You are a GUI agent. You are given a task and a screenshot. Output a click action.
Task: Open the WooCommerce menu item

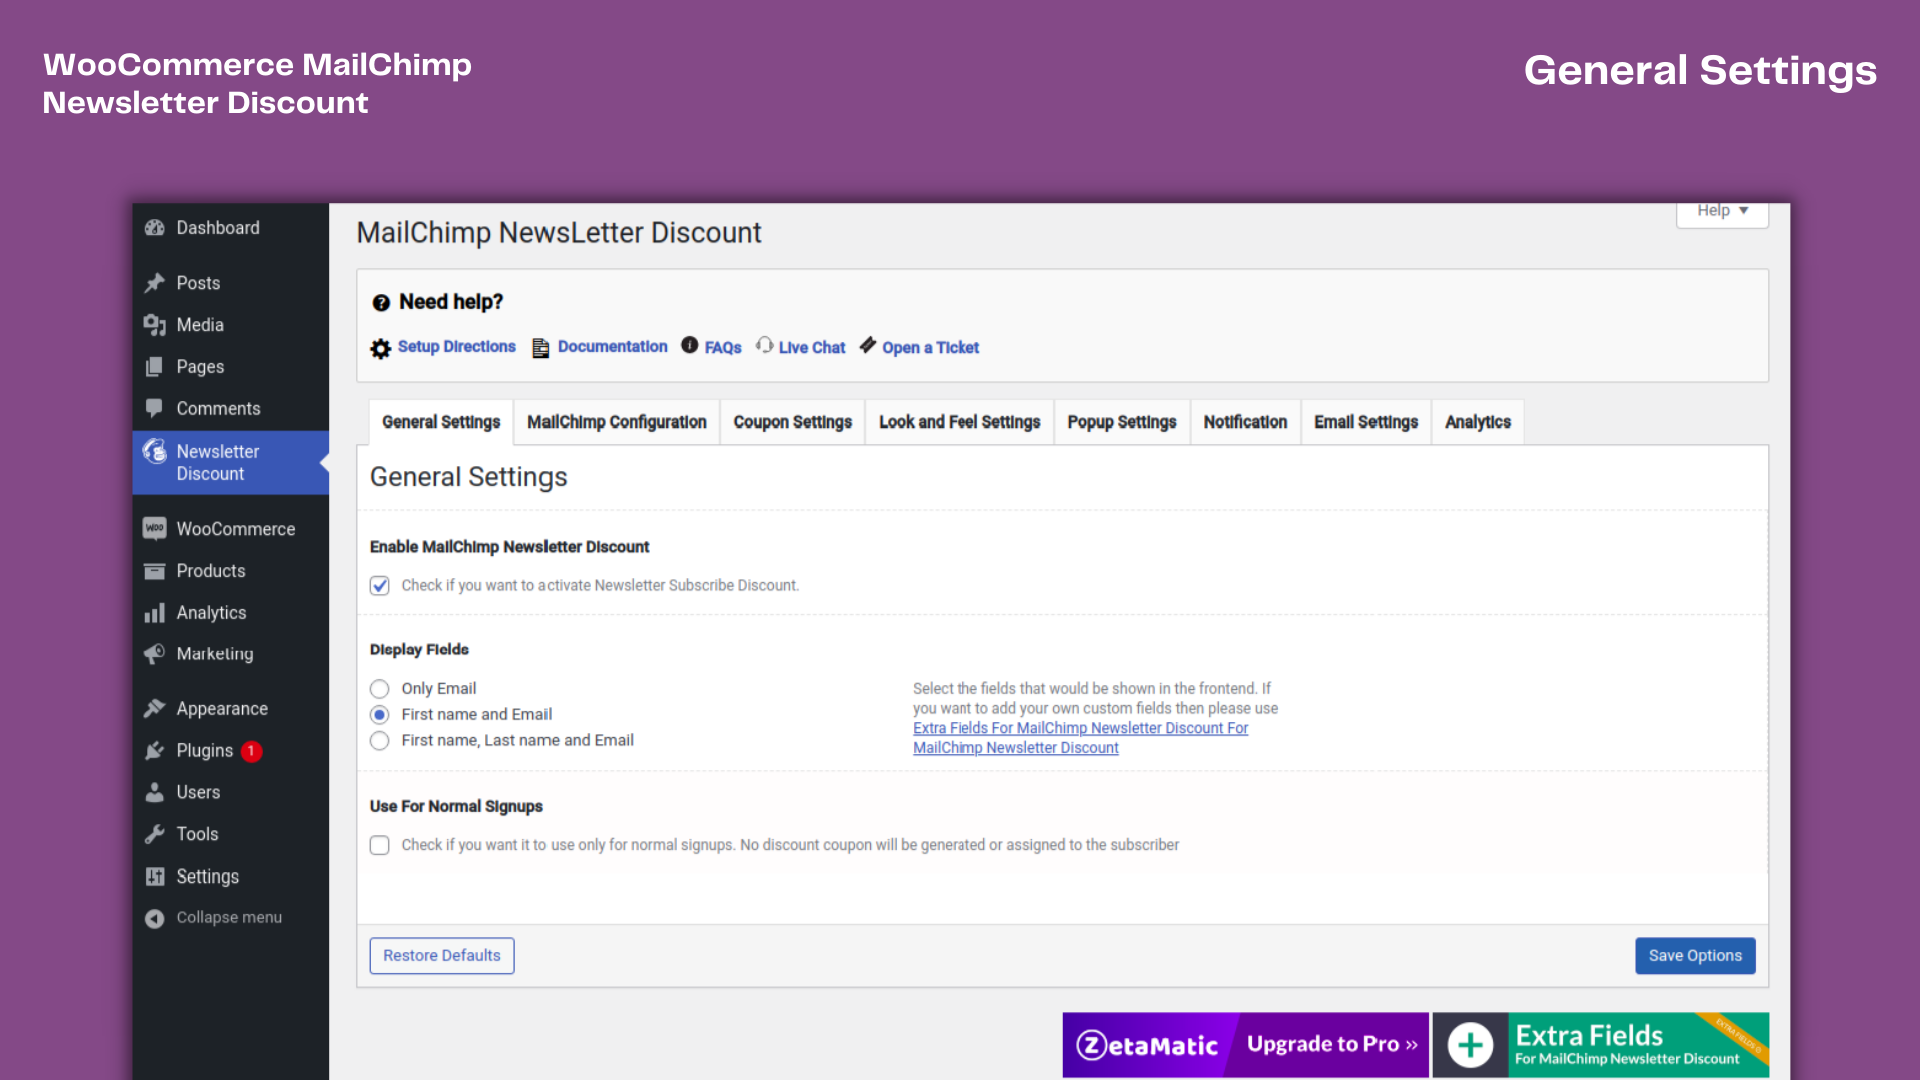pyautogui.click(x=231, y=529)
